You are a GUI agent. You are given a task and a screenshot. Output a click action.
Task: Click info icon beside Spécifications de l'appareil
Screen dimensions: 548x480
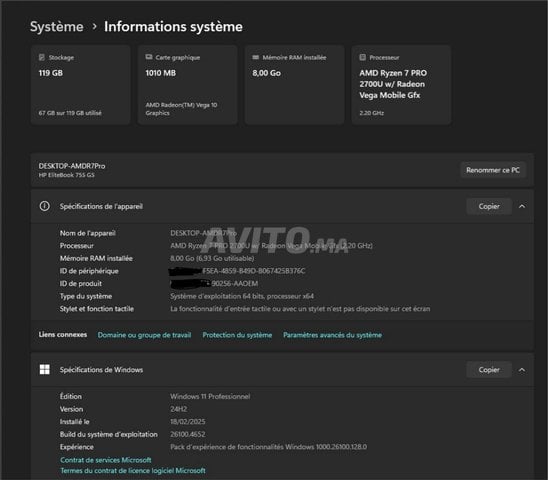(x=44, y=206)
